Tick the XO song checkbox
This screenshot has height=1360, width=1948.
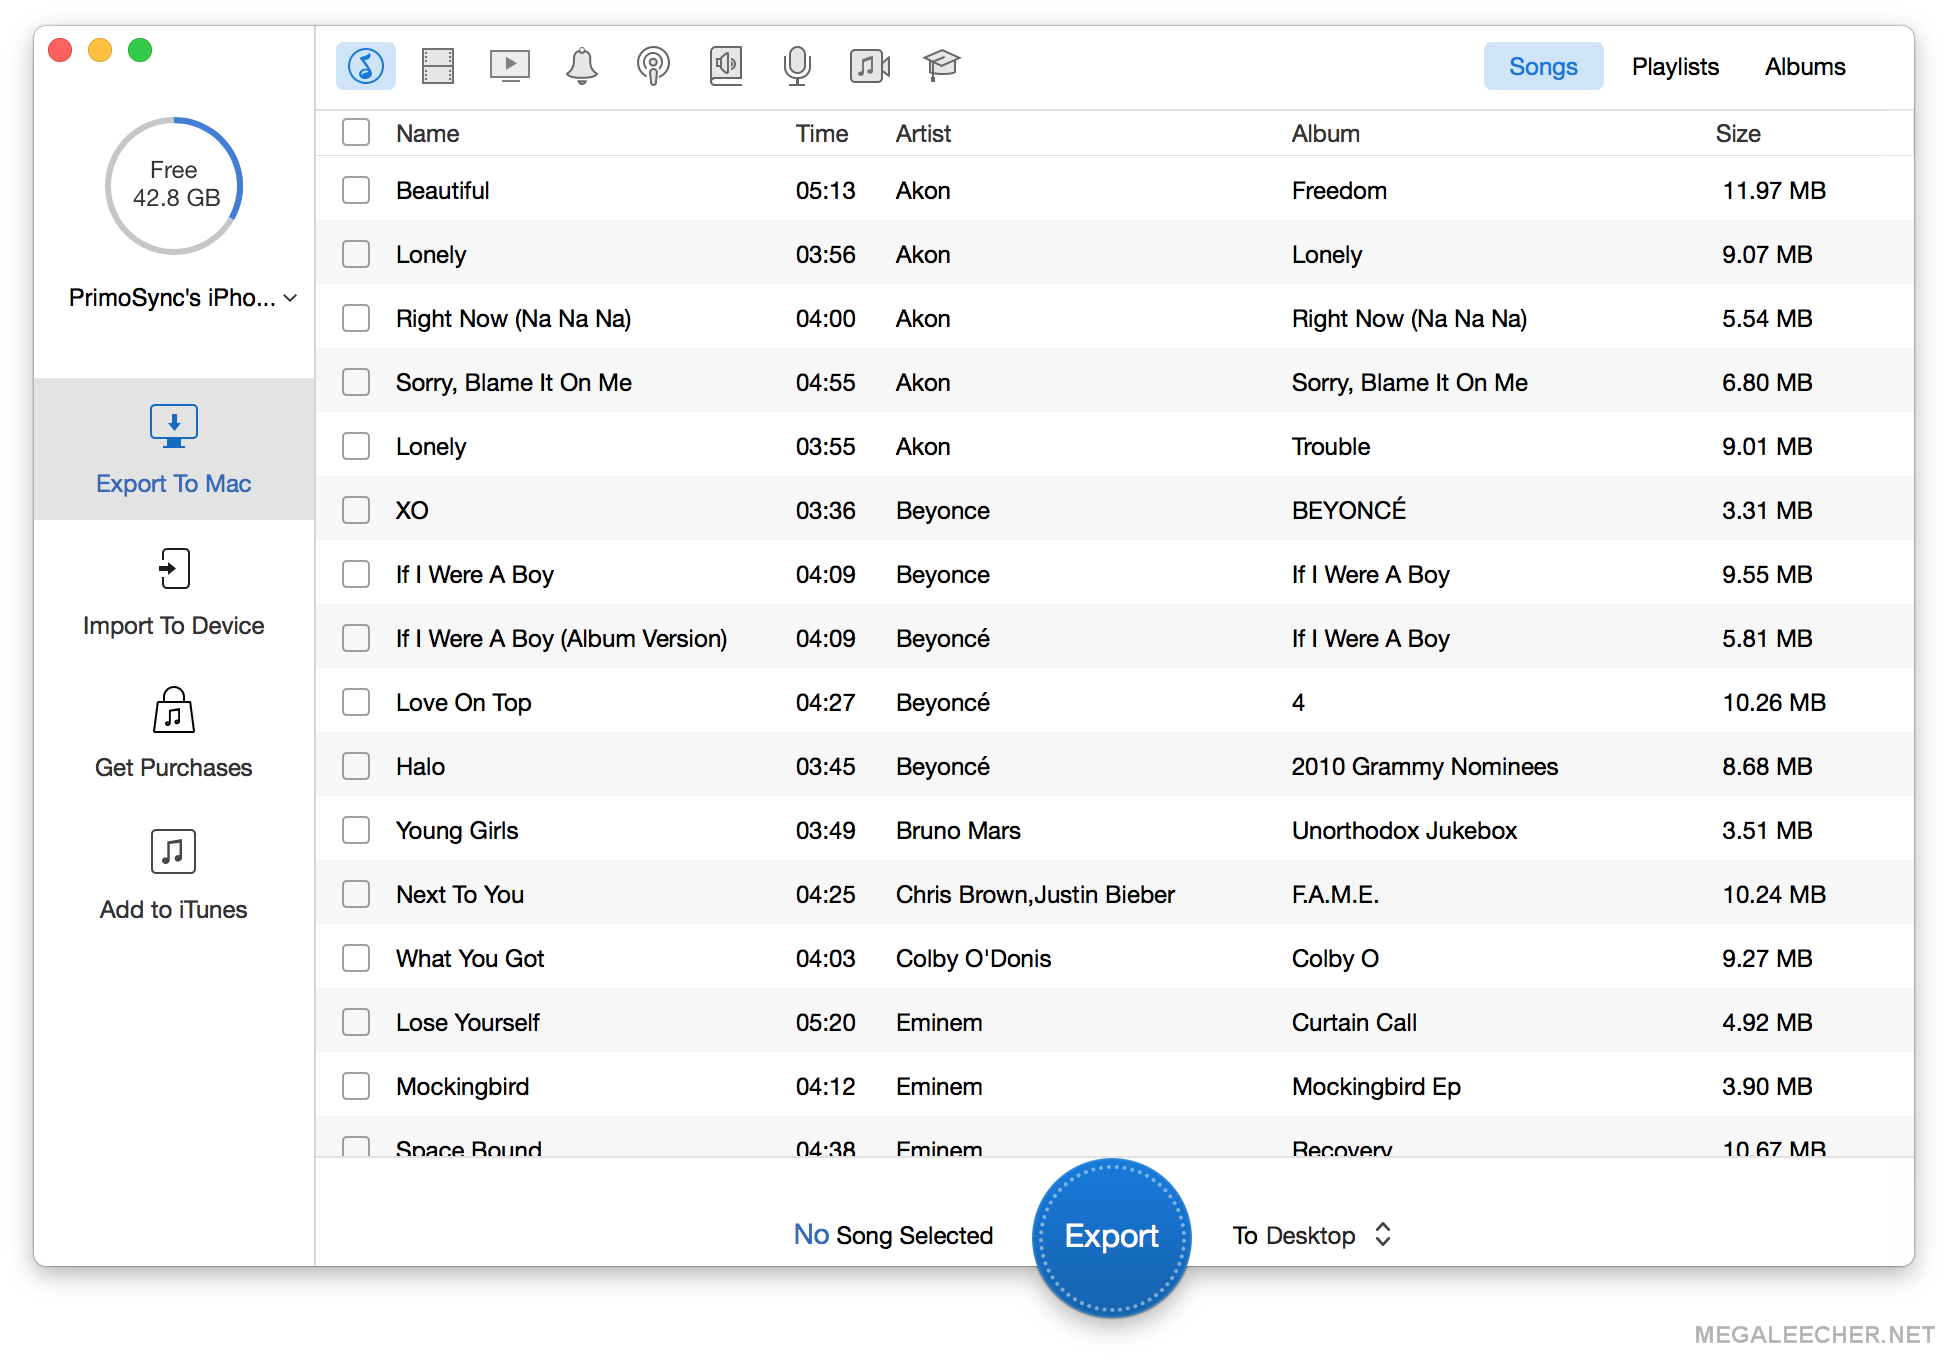[356, 510]
